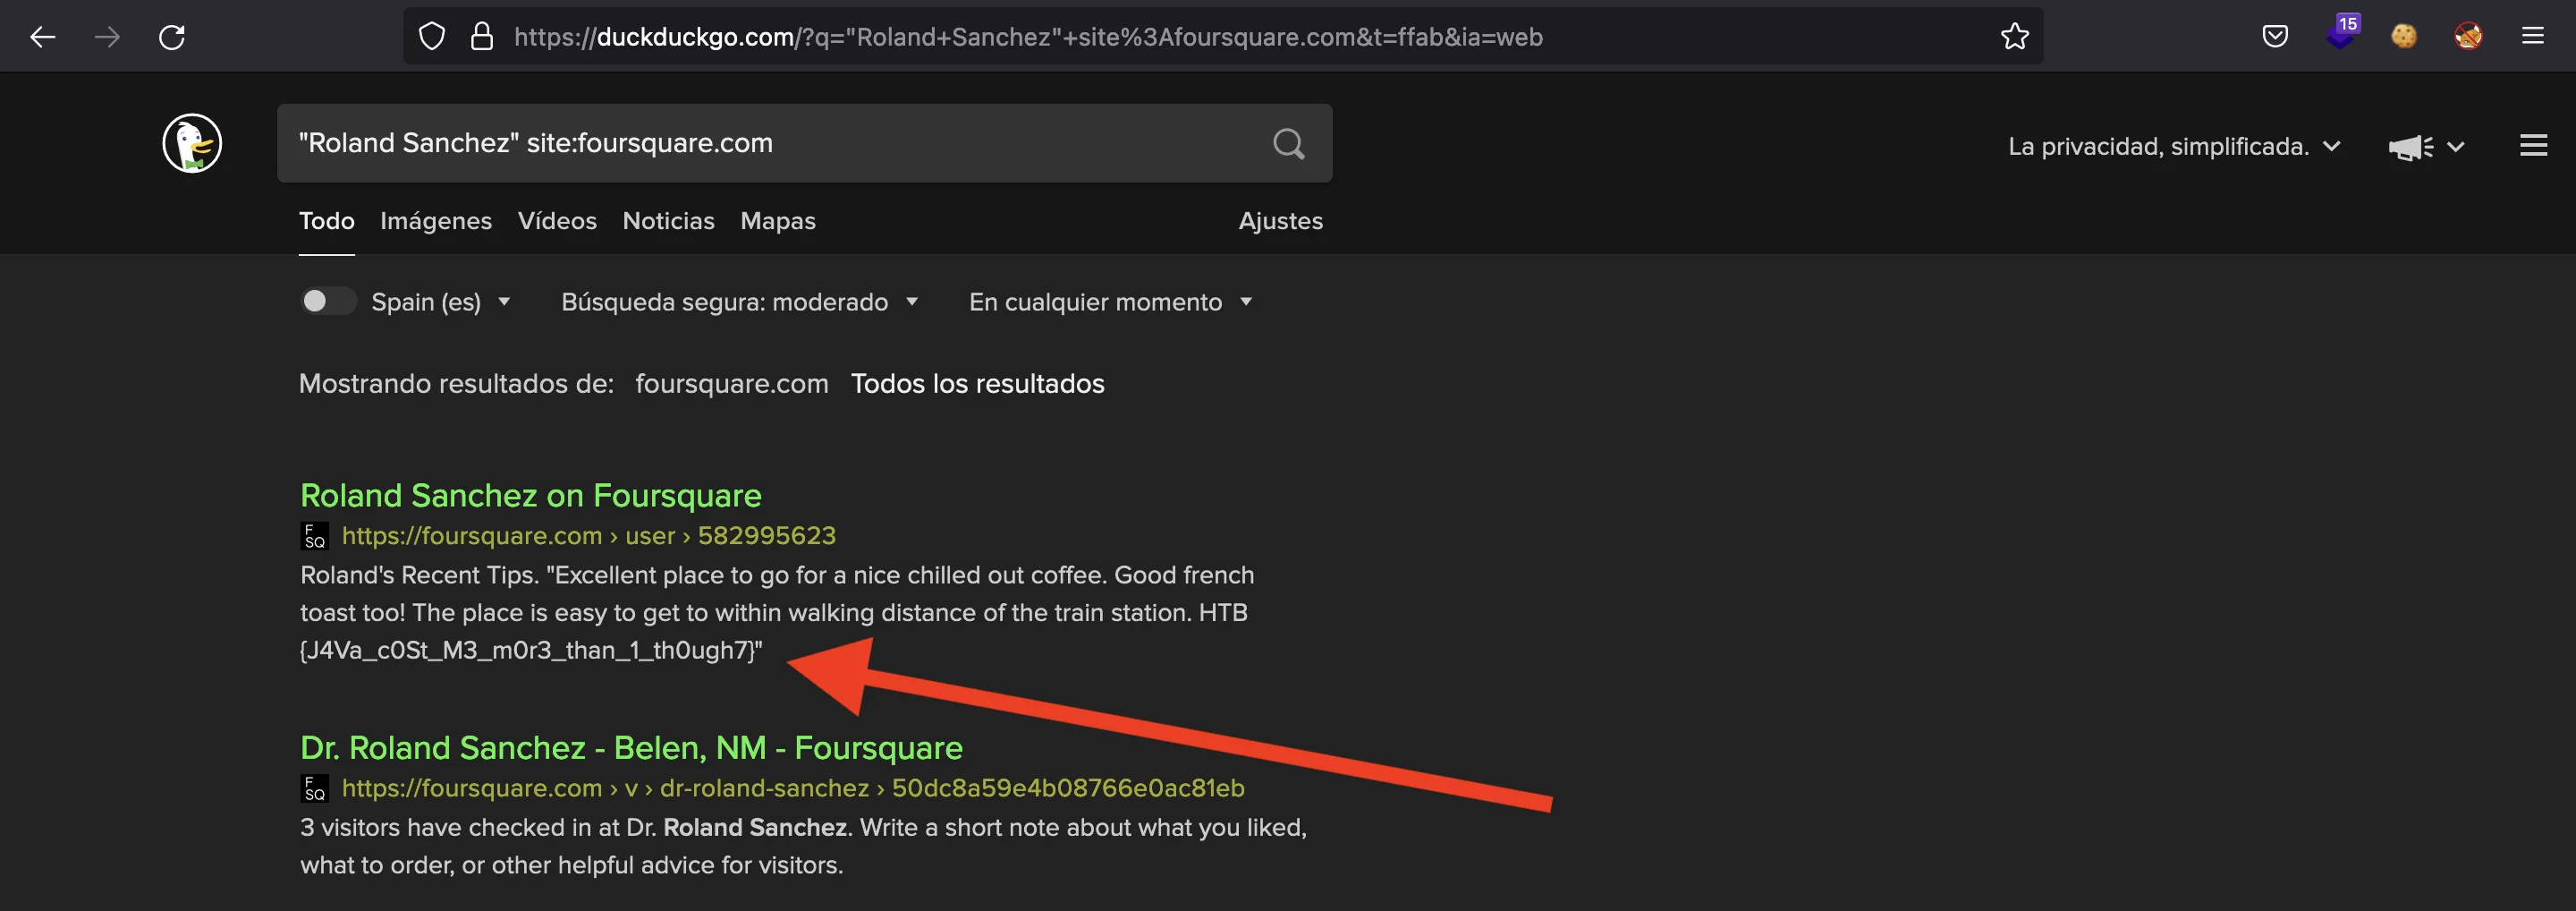
Task: Go back with the browser back arrow
Action: [42, 37]
